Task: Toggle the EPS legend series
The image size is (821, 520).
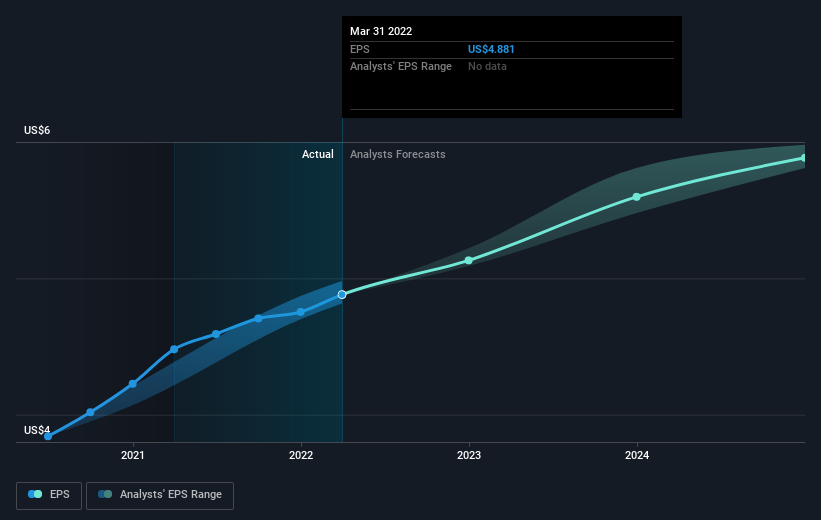Action: 49,495
